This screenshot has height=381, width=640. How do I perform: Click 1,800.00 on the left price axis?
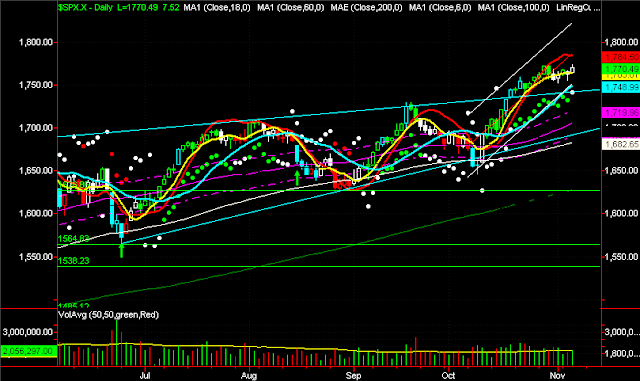pyautogui.click(x=36, y=42)
